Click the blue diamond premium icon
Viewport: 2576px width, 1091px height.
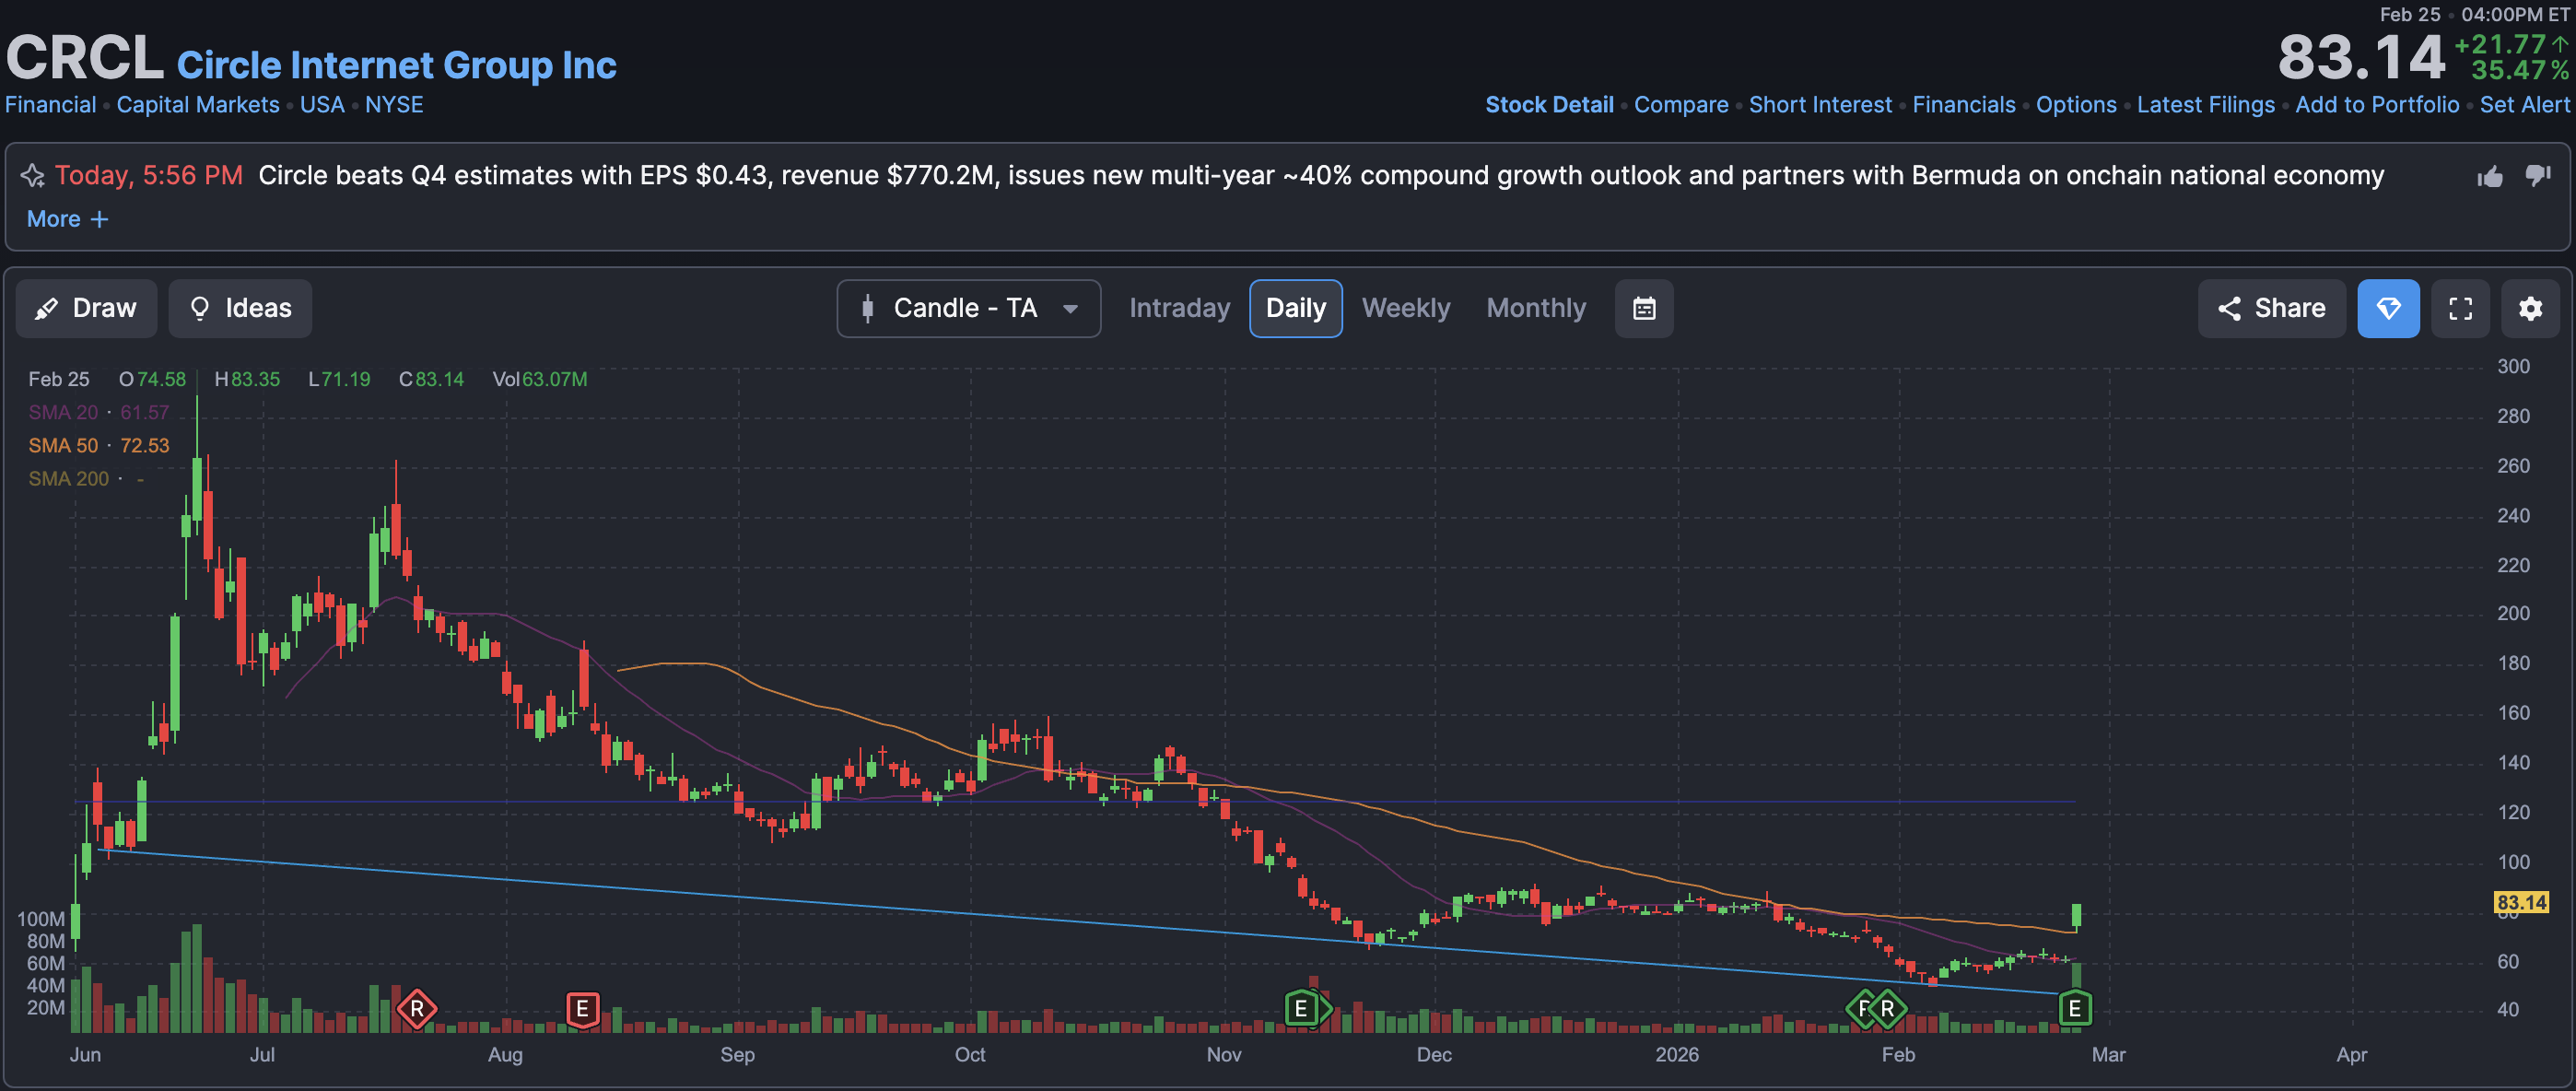tap(2387, 308)
